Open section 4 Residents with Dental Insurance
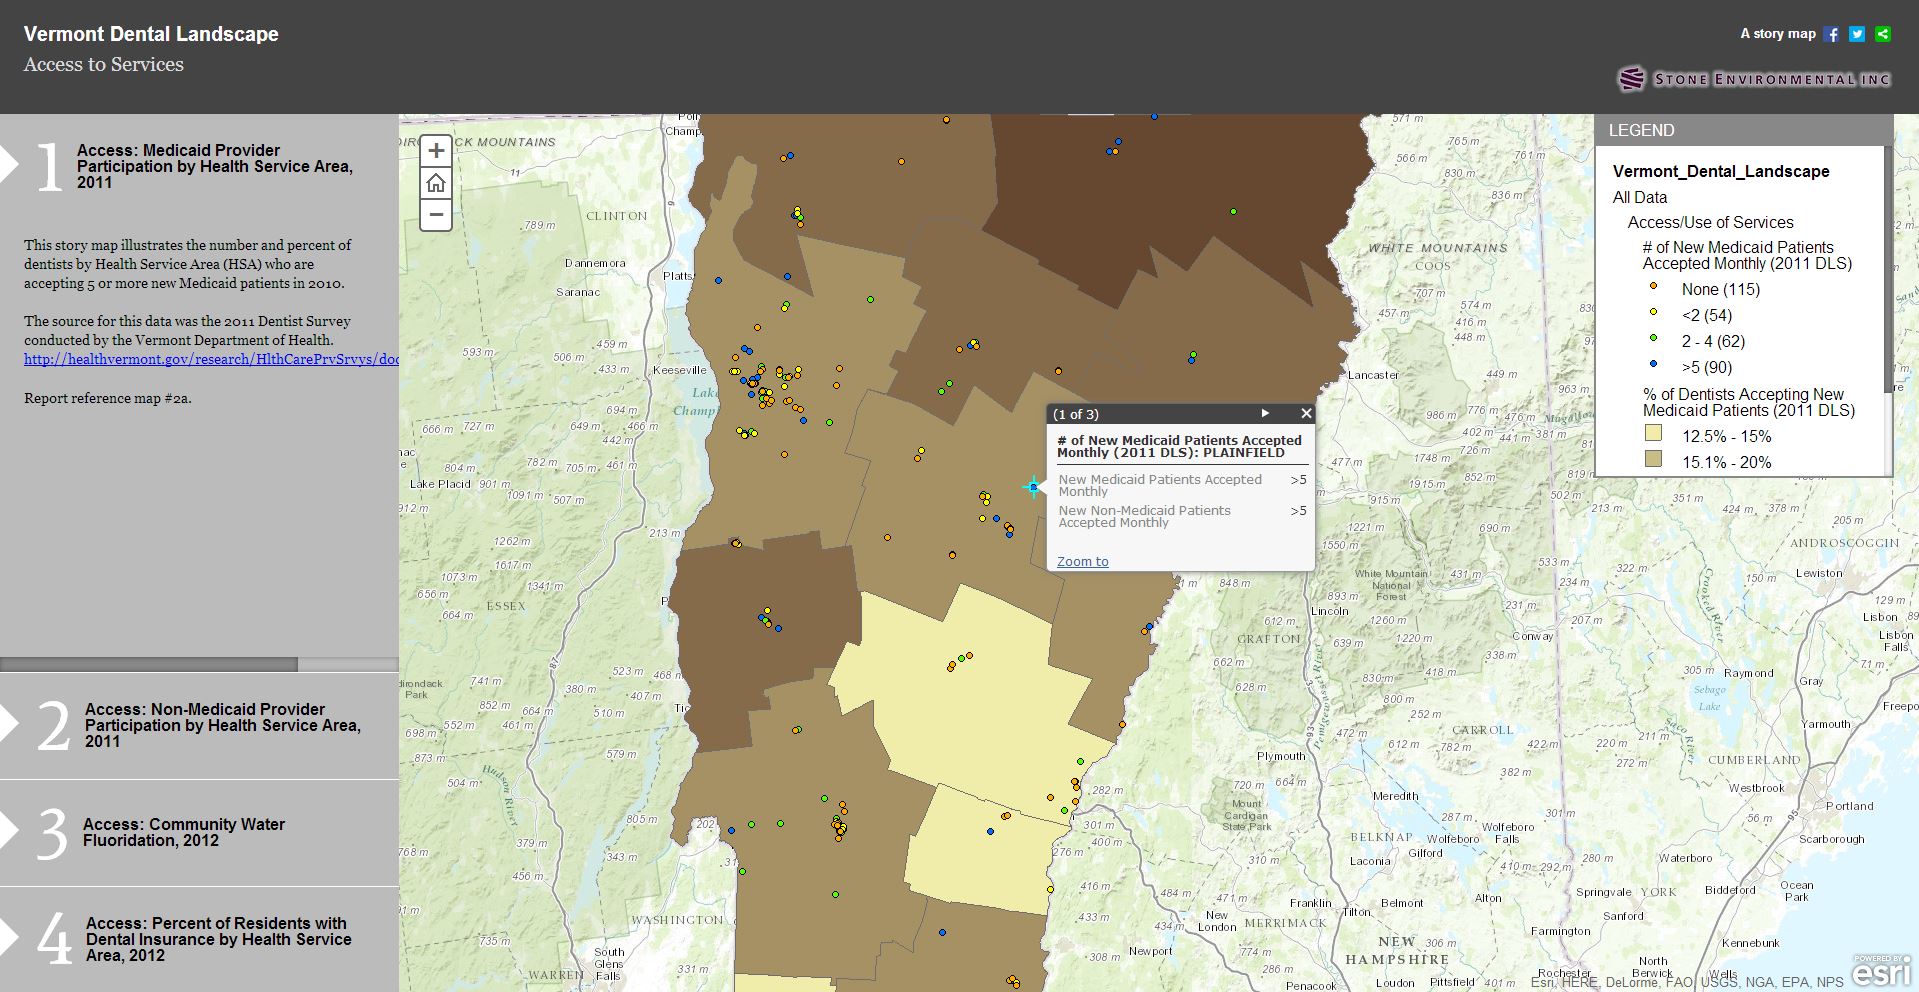 [x=199, y=939]
